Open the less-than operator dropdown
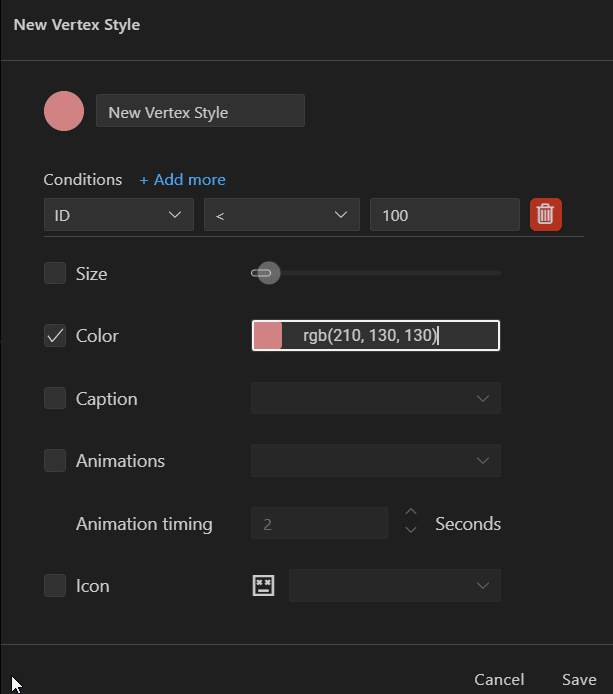613x694 pixels. [x=281, y=215]
